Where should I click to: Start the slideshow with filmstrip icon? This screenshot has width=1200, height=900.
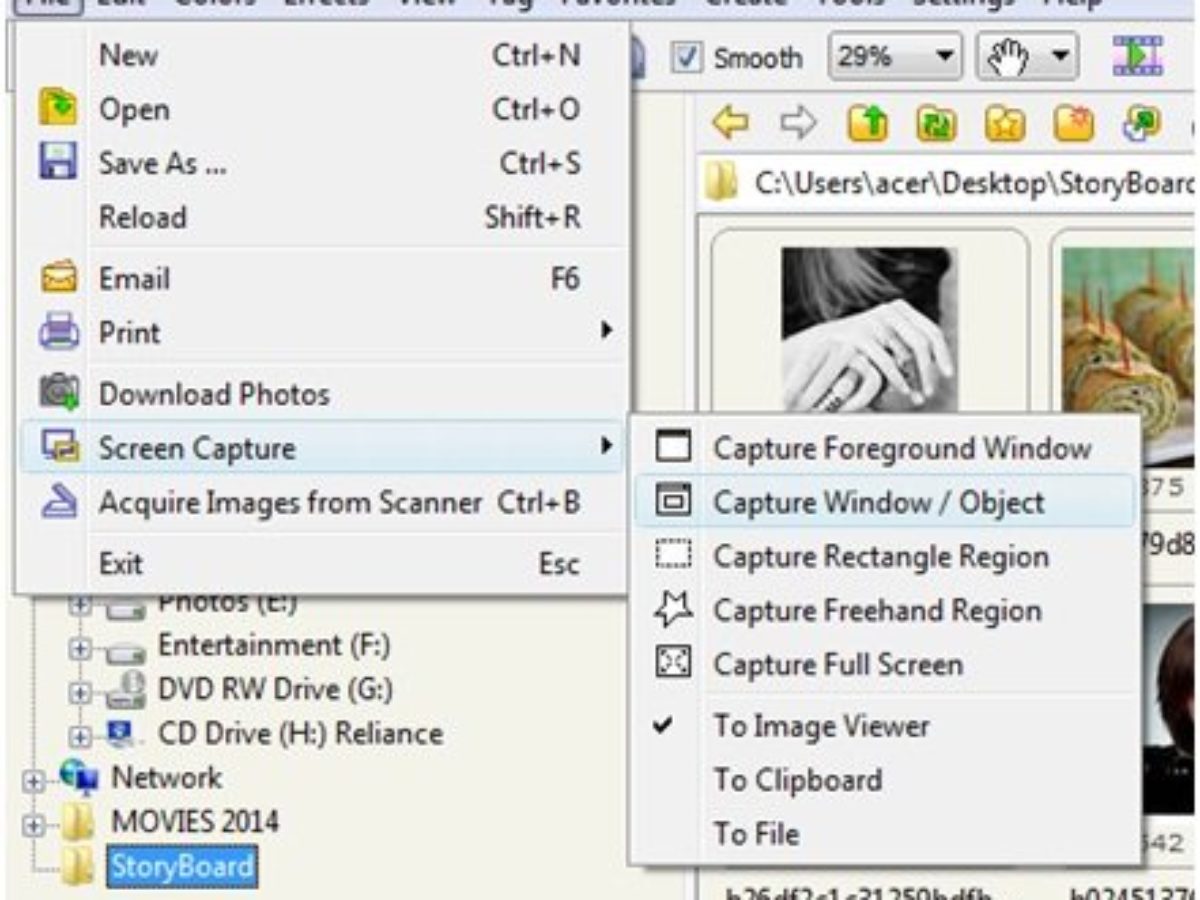pos(1137,57)
